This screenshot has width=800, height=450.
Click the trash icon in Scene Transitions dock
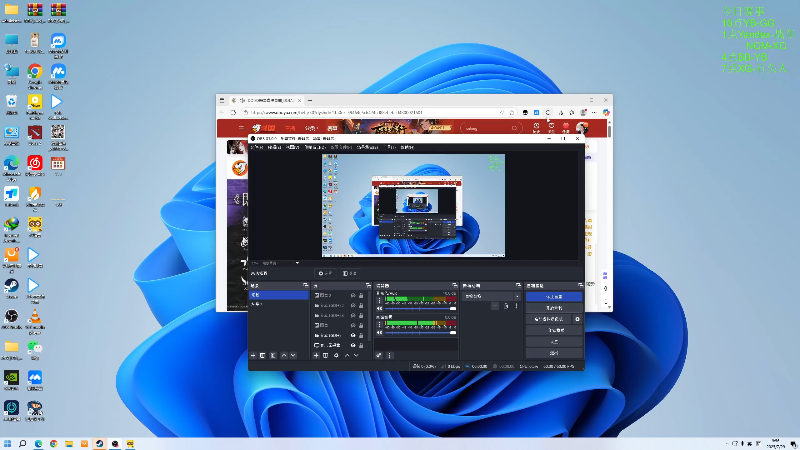point(506,306)
